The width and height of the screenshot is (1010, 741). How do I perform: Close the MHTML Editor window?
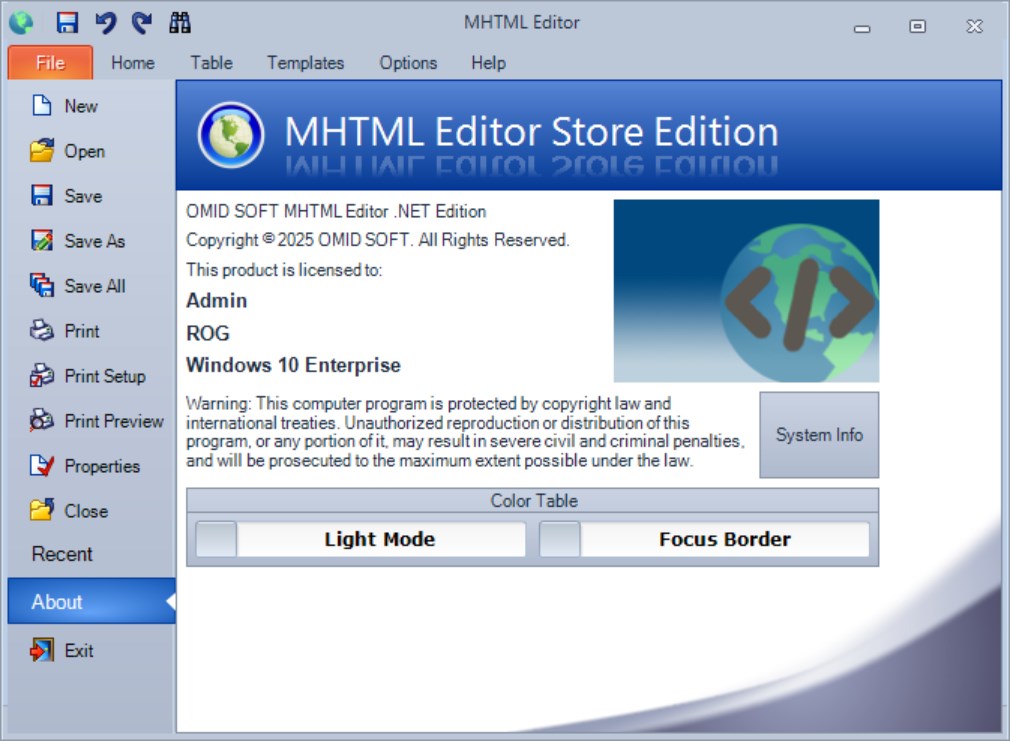pos(974,26)
